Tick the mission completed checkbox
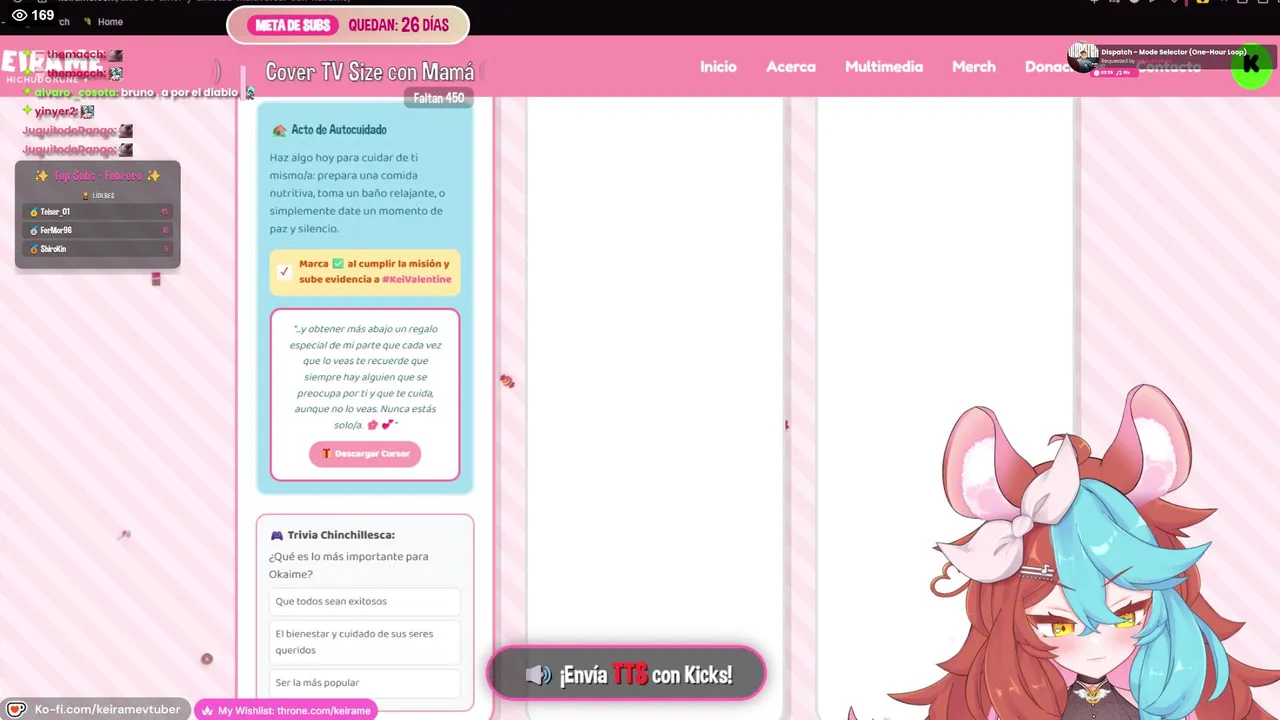This screenshot has width=1280, height=720. tap(284, 272)
